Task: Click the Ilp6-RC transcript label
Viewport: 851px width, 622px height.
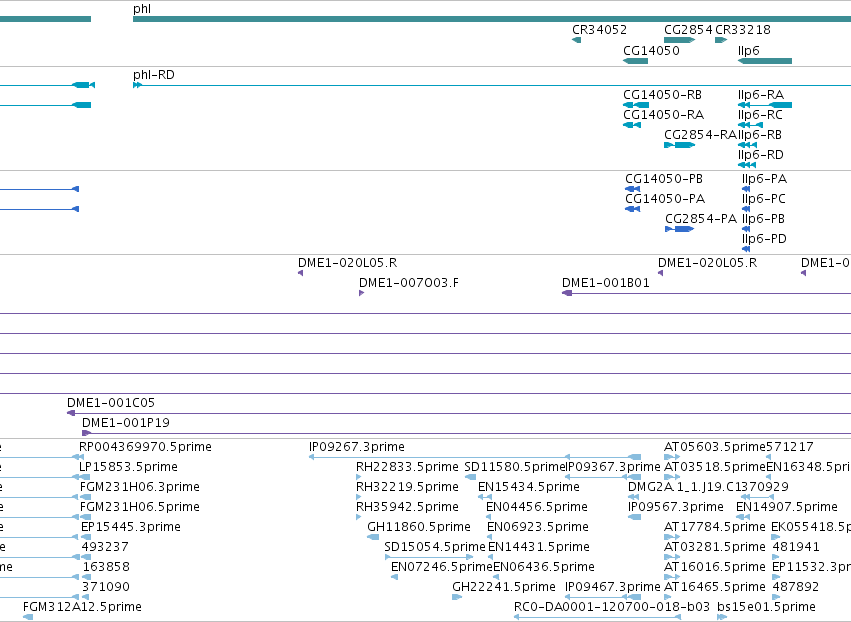Action: point(760,115)
